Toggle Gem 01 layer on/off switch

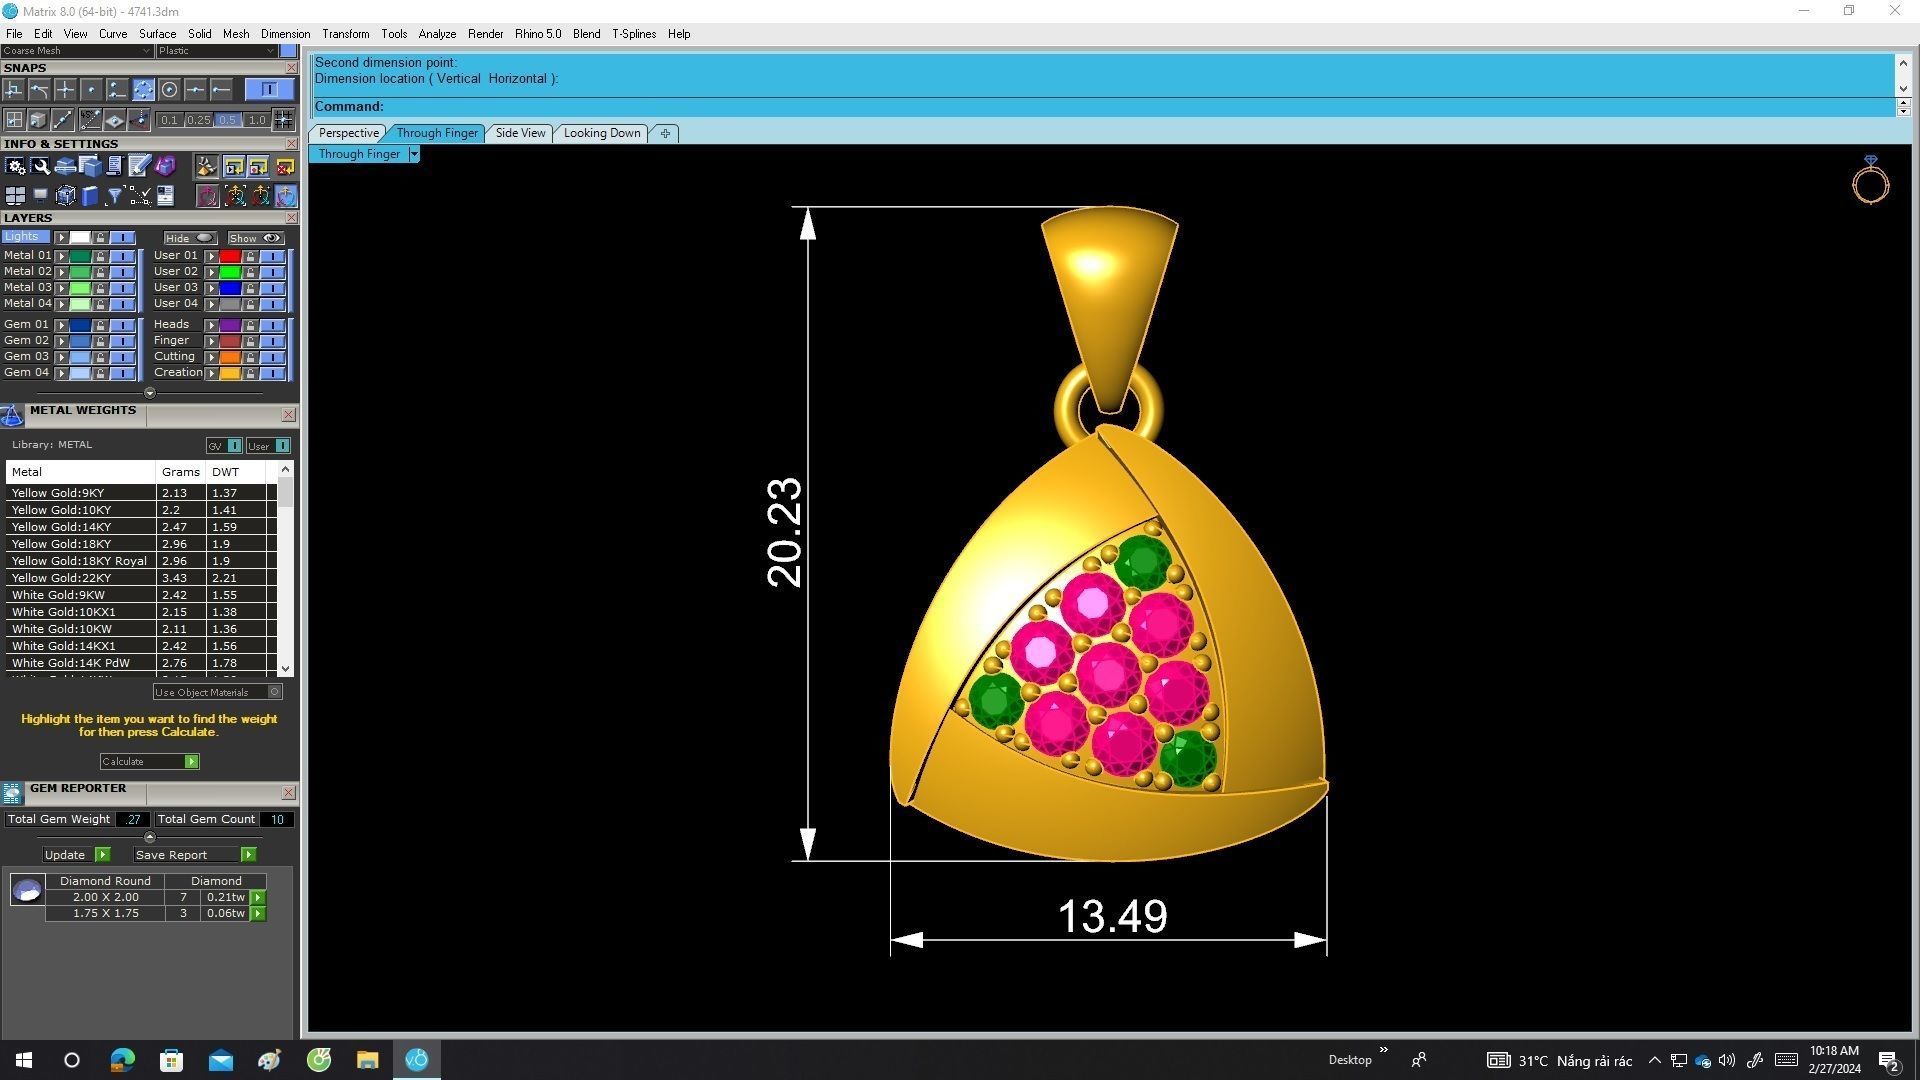click(x=122, y=325)
